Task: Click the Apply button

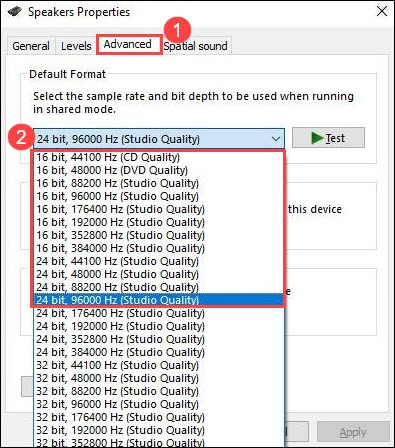Action: click(x=353, y=432)
